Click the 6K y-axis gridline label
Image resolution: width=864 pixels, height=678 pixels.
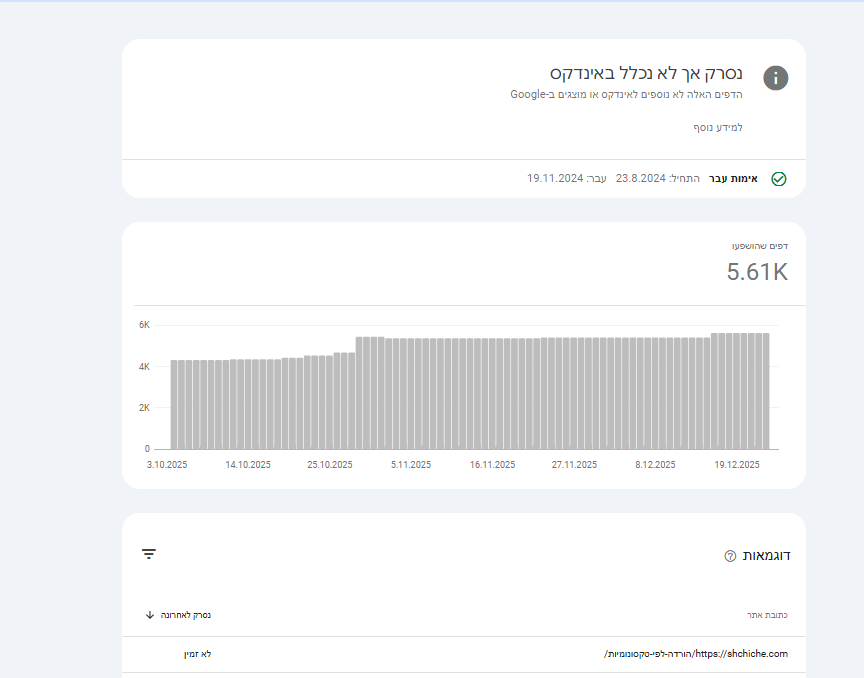click(x=143, y=325)
